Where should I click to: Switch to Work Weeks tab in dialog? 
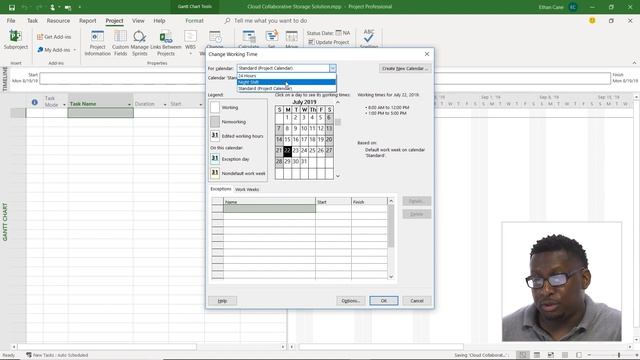click(x=247, y=189)
